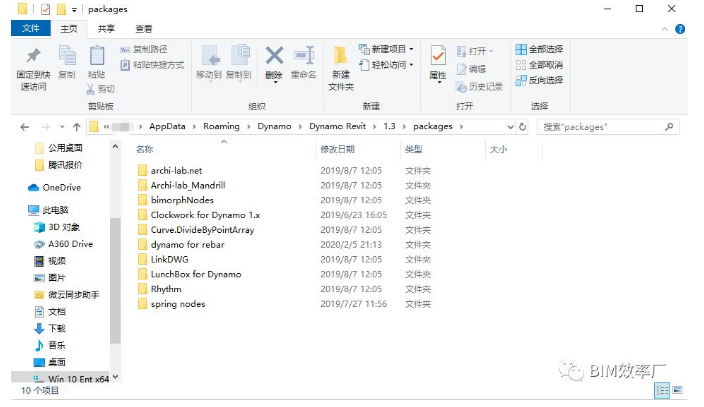704x407 pixels.
Task: Collapse the ribbon with the chevron
Action: [664, 29]
